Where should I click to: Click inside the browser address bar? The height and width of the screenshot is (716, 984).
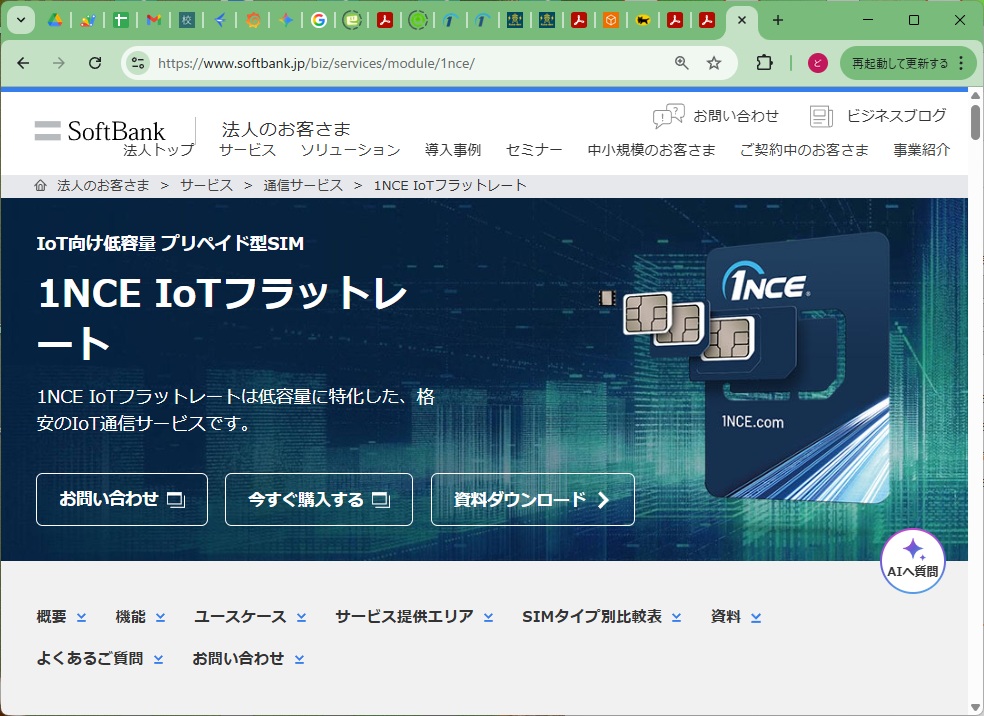tap(400, 62)
